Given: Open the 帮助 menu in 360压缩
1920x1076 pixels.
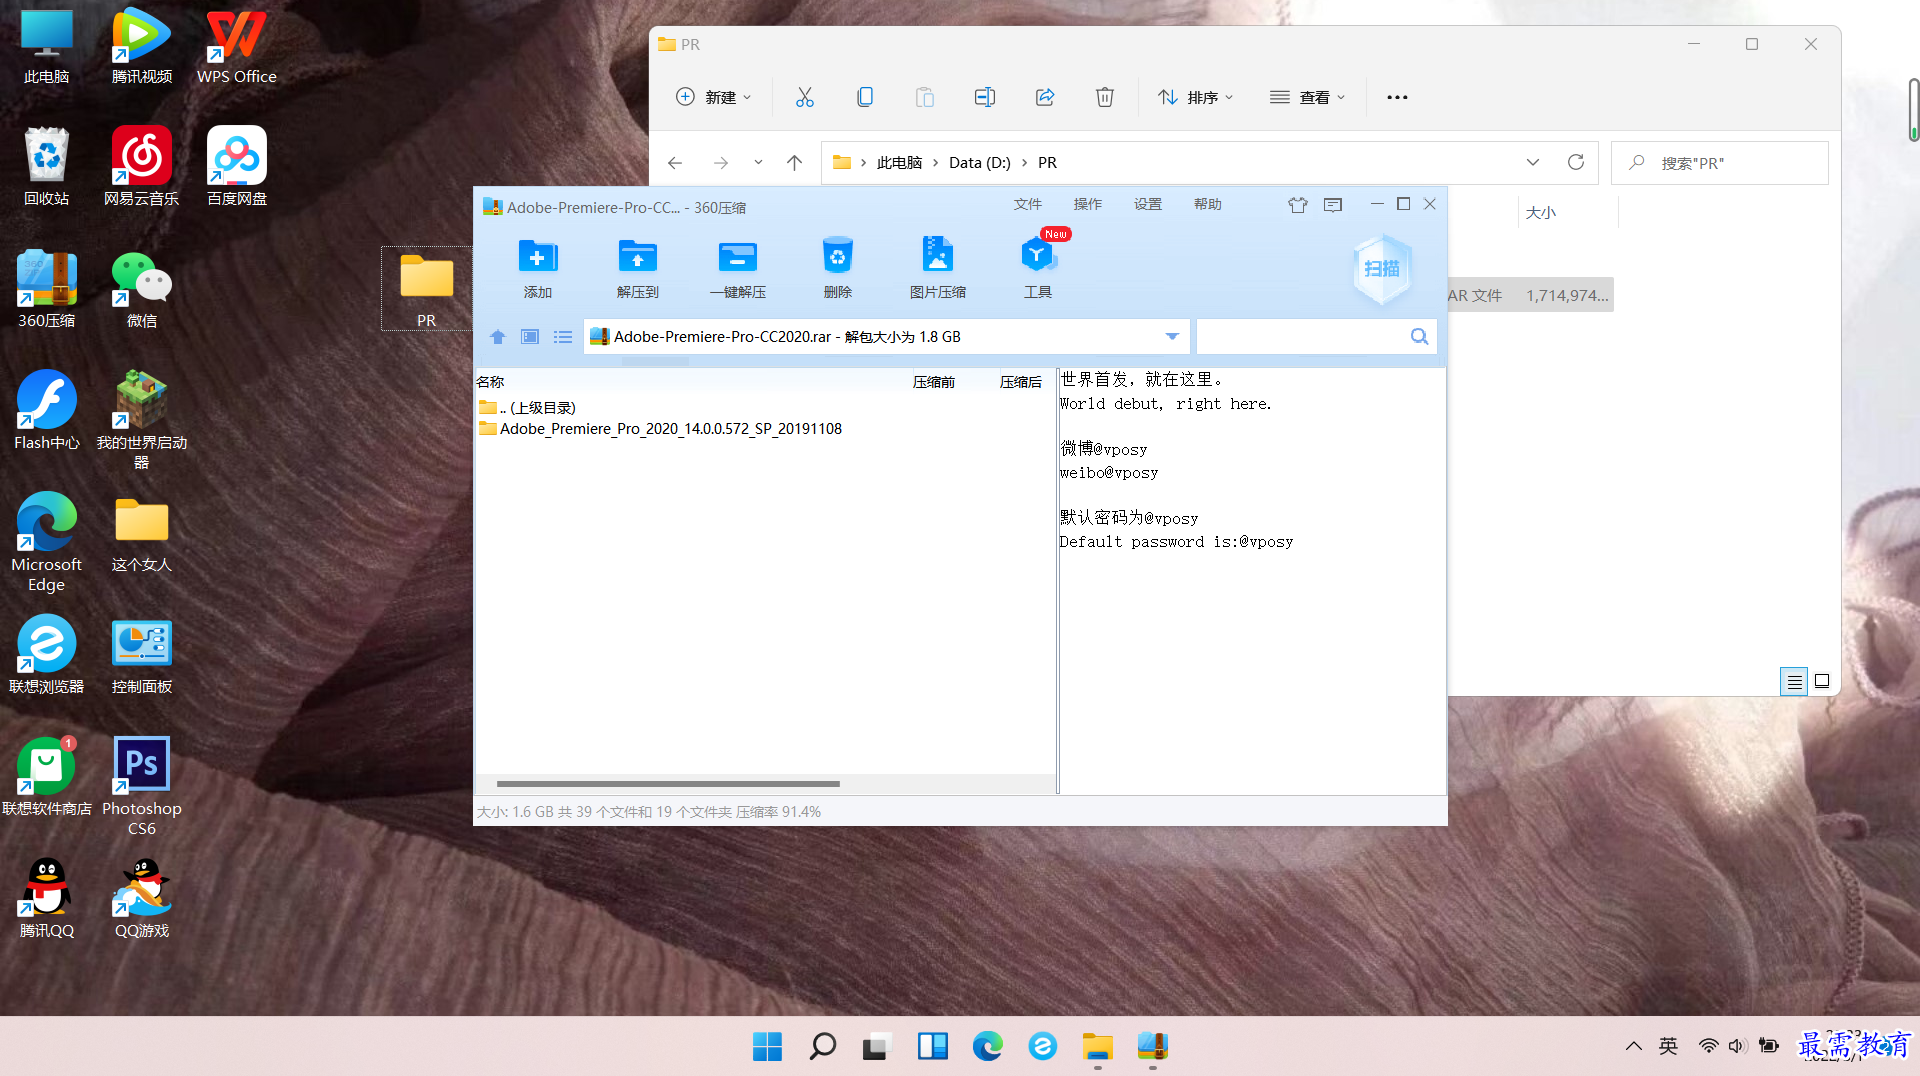Looking at the screenshot, I should [1208, 204].
